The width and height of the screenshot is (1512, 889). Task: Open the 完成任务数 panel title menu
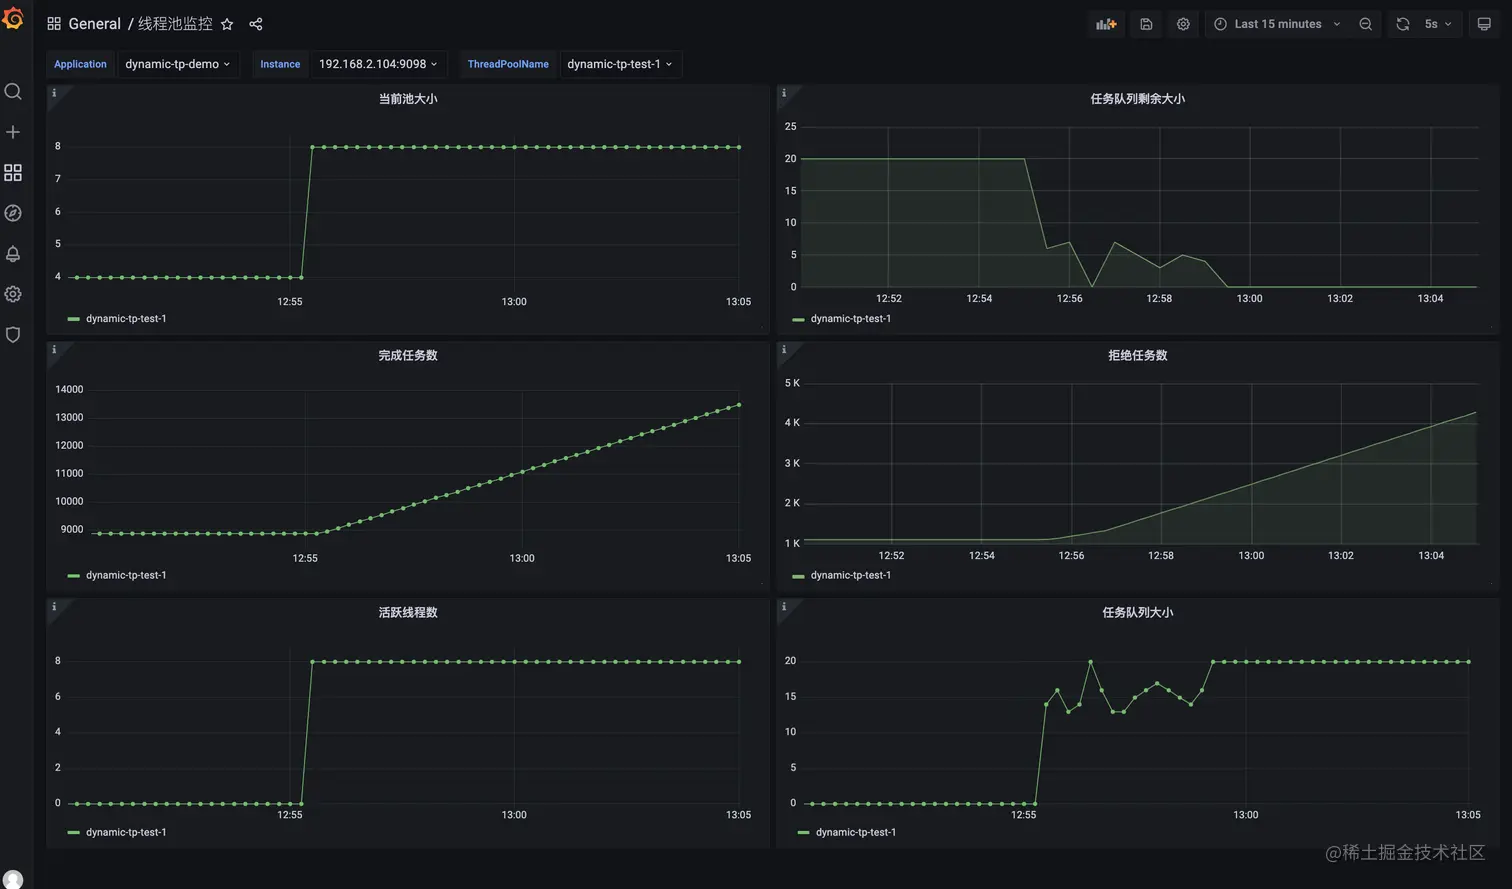(x=408, y=356)
